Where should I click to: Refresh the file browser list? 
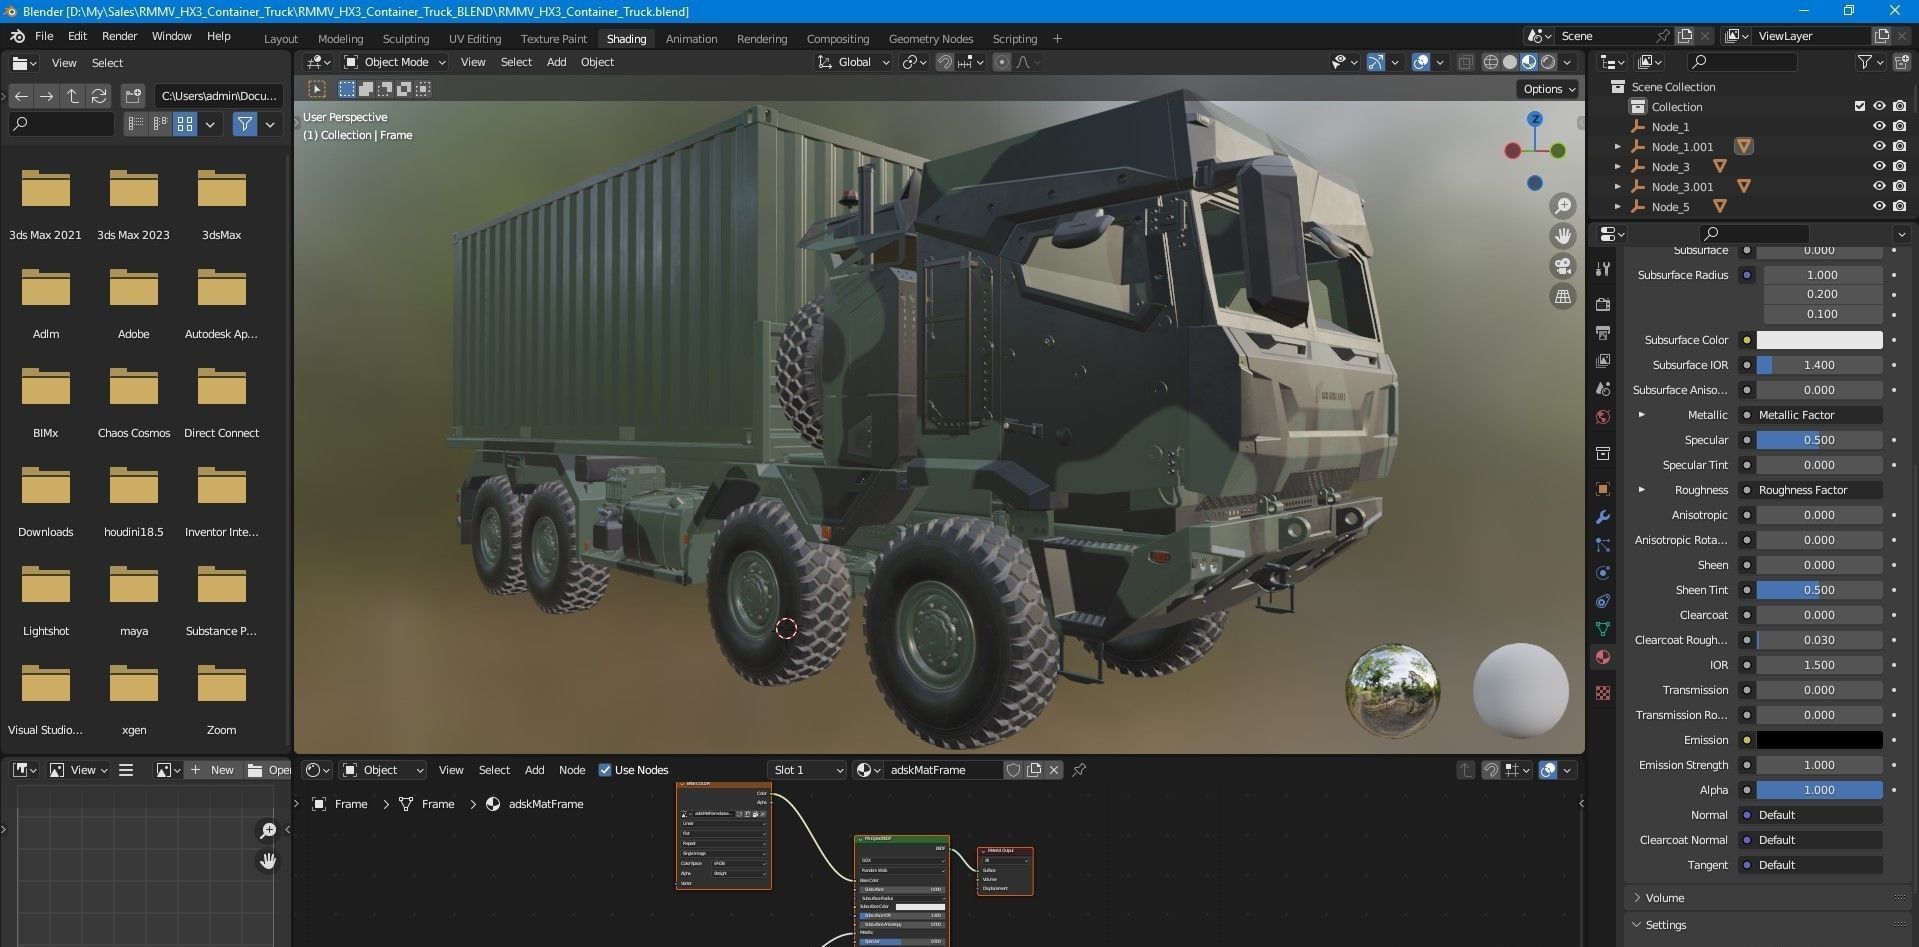pyautogui.click(x=98, y=96)
